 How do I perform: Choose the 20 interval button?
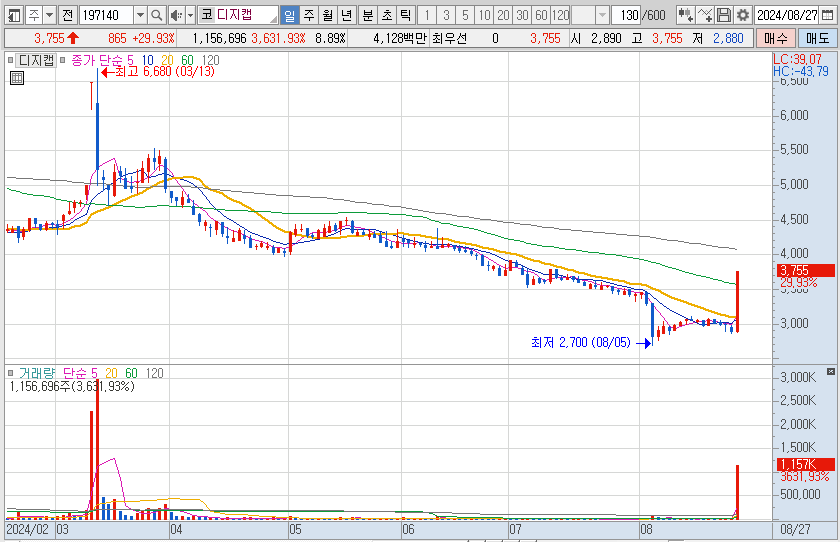503,15
